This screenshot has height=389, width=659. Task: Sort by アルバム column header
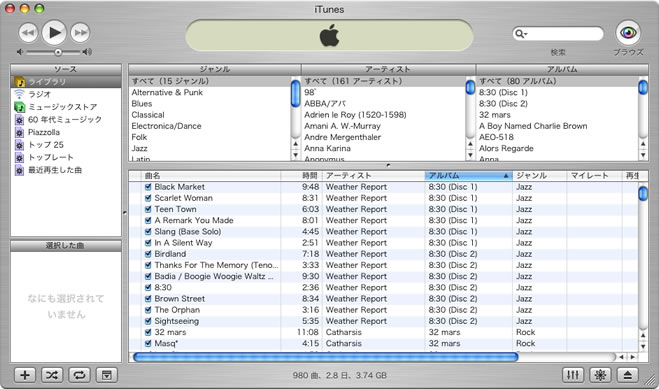(x=469, y=176)
